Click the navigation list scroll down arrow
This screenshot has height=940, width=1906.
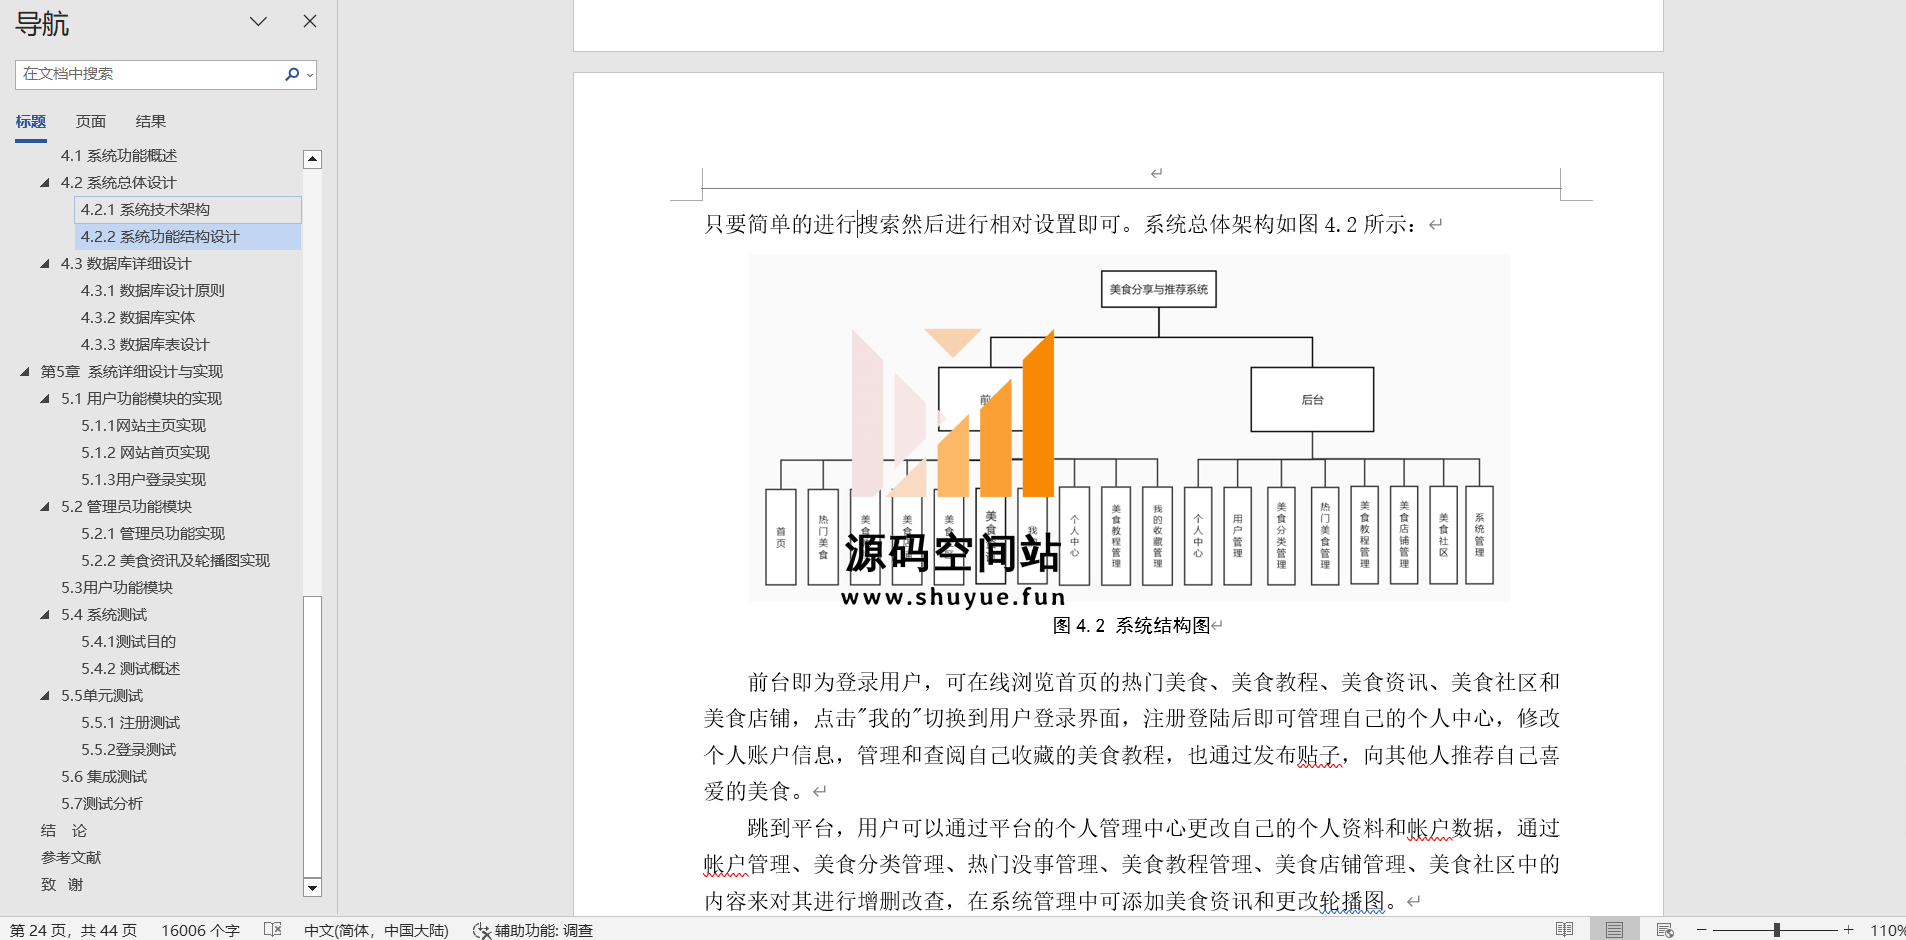[x=312, y=887]
